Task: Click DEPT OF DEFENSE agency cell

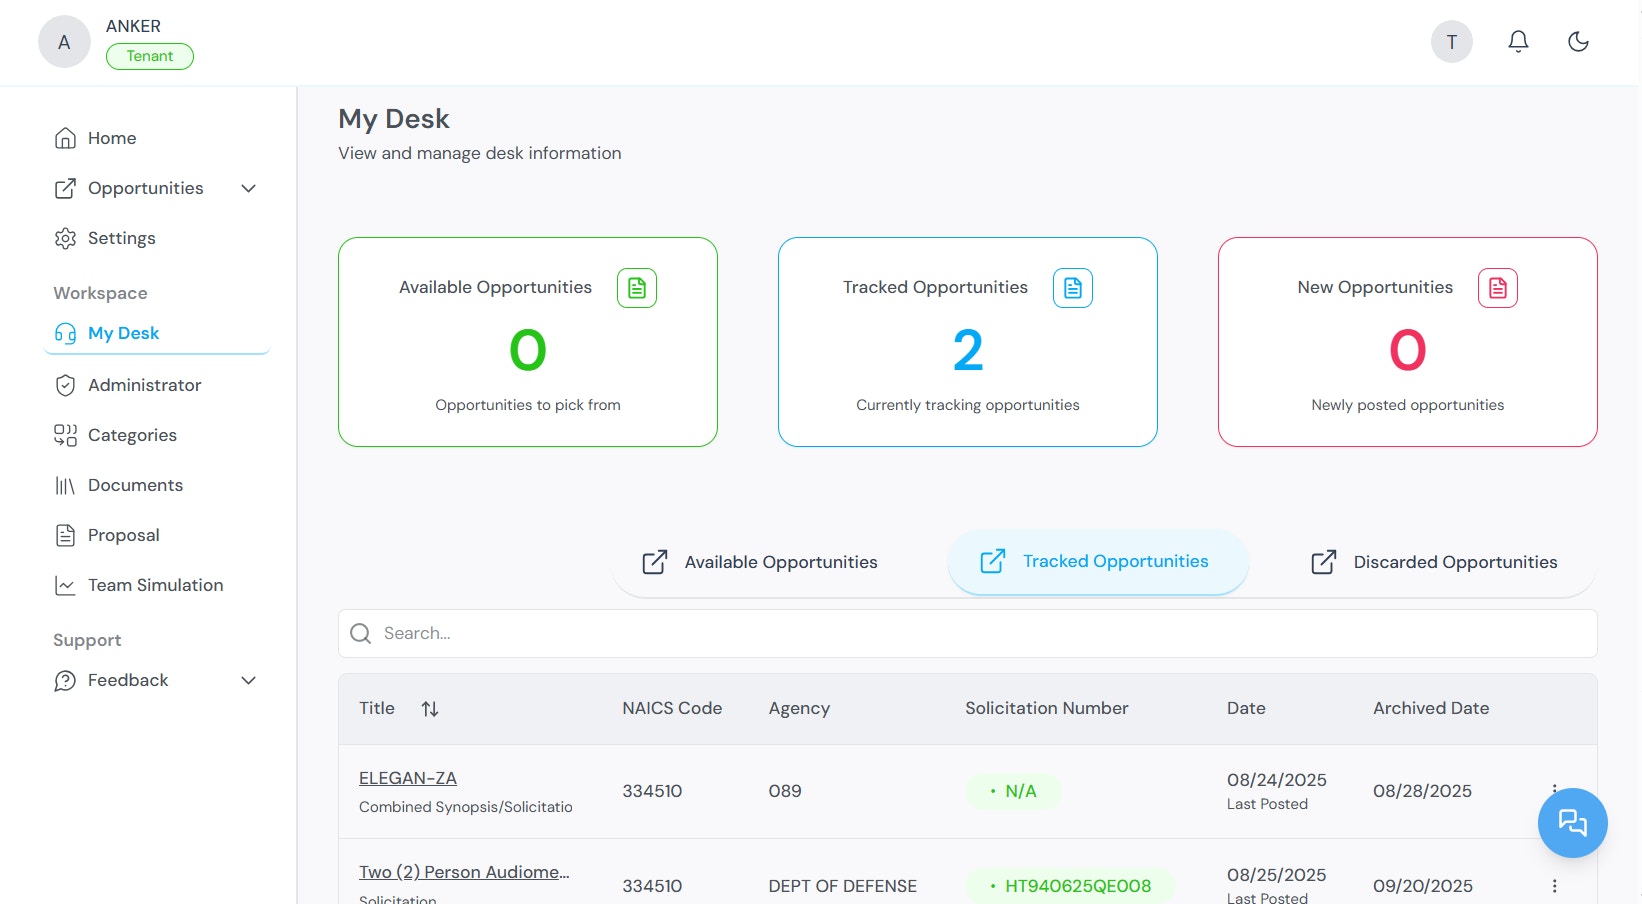Action: coord(842,886)
